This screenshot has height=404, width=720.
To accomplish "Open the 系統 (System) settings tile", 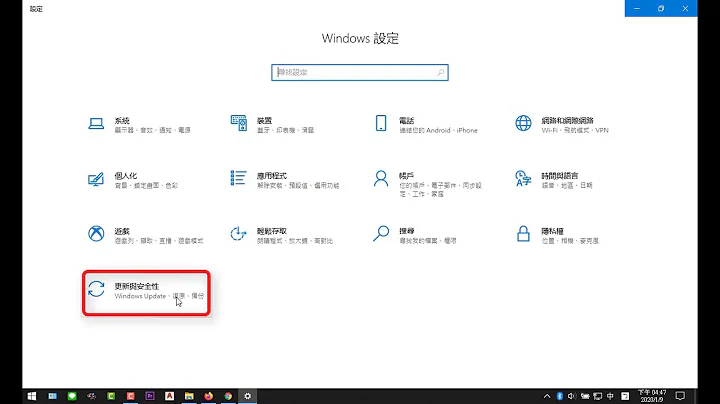I will [140, 124].
